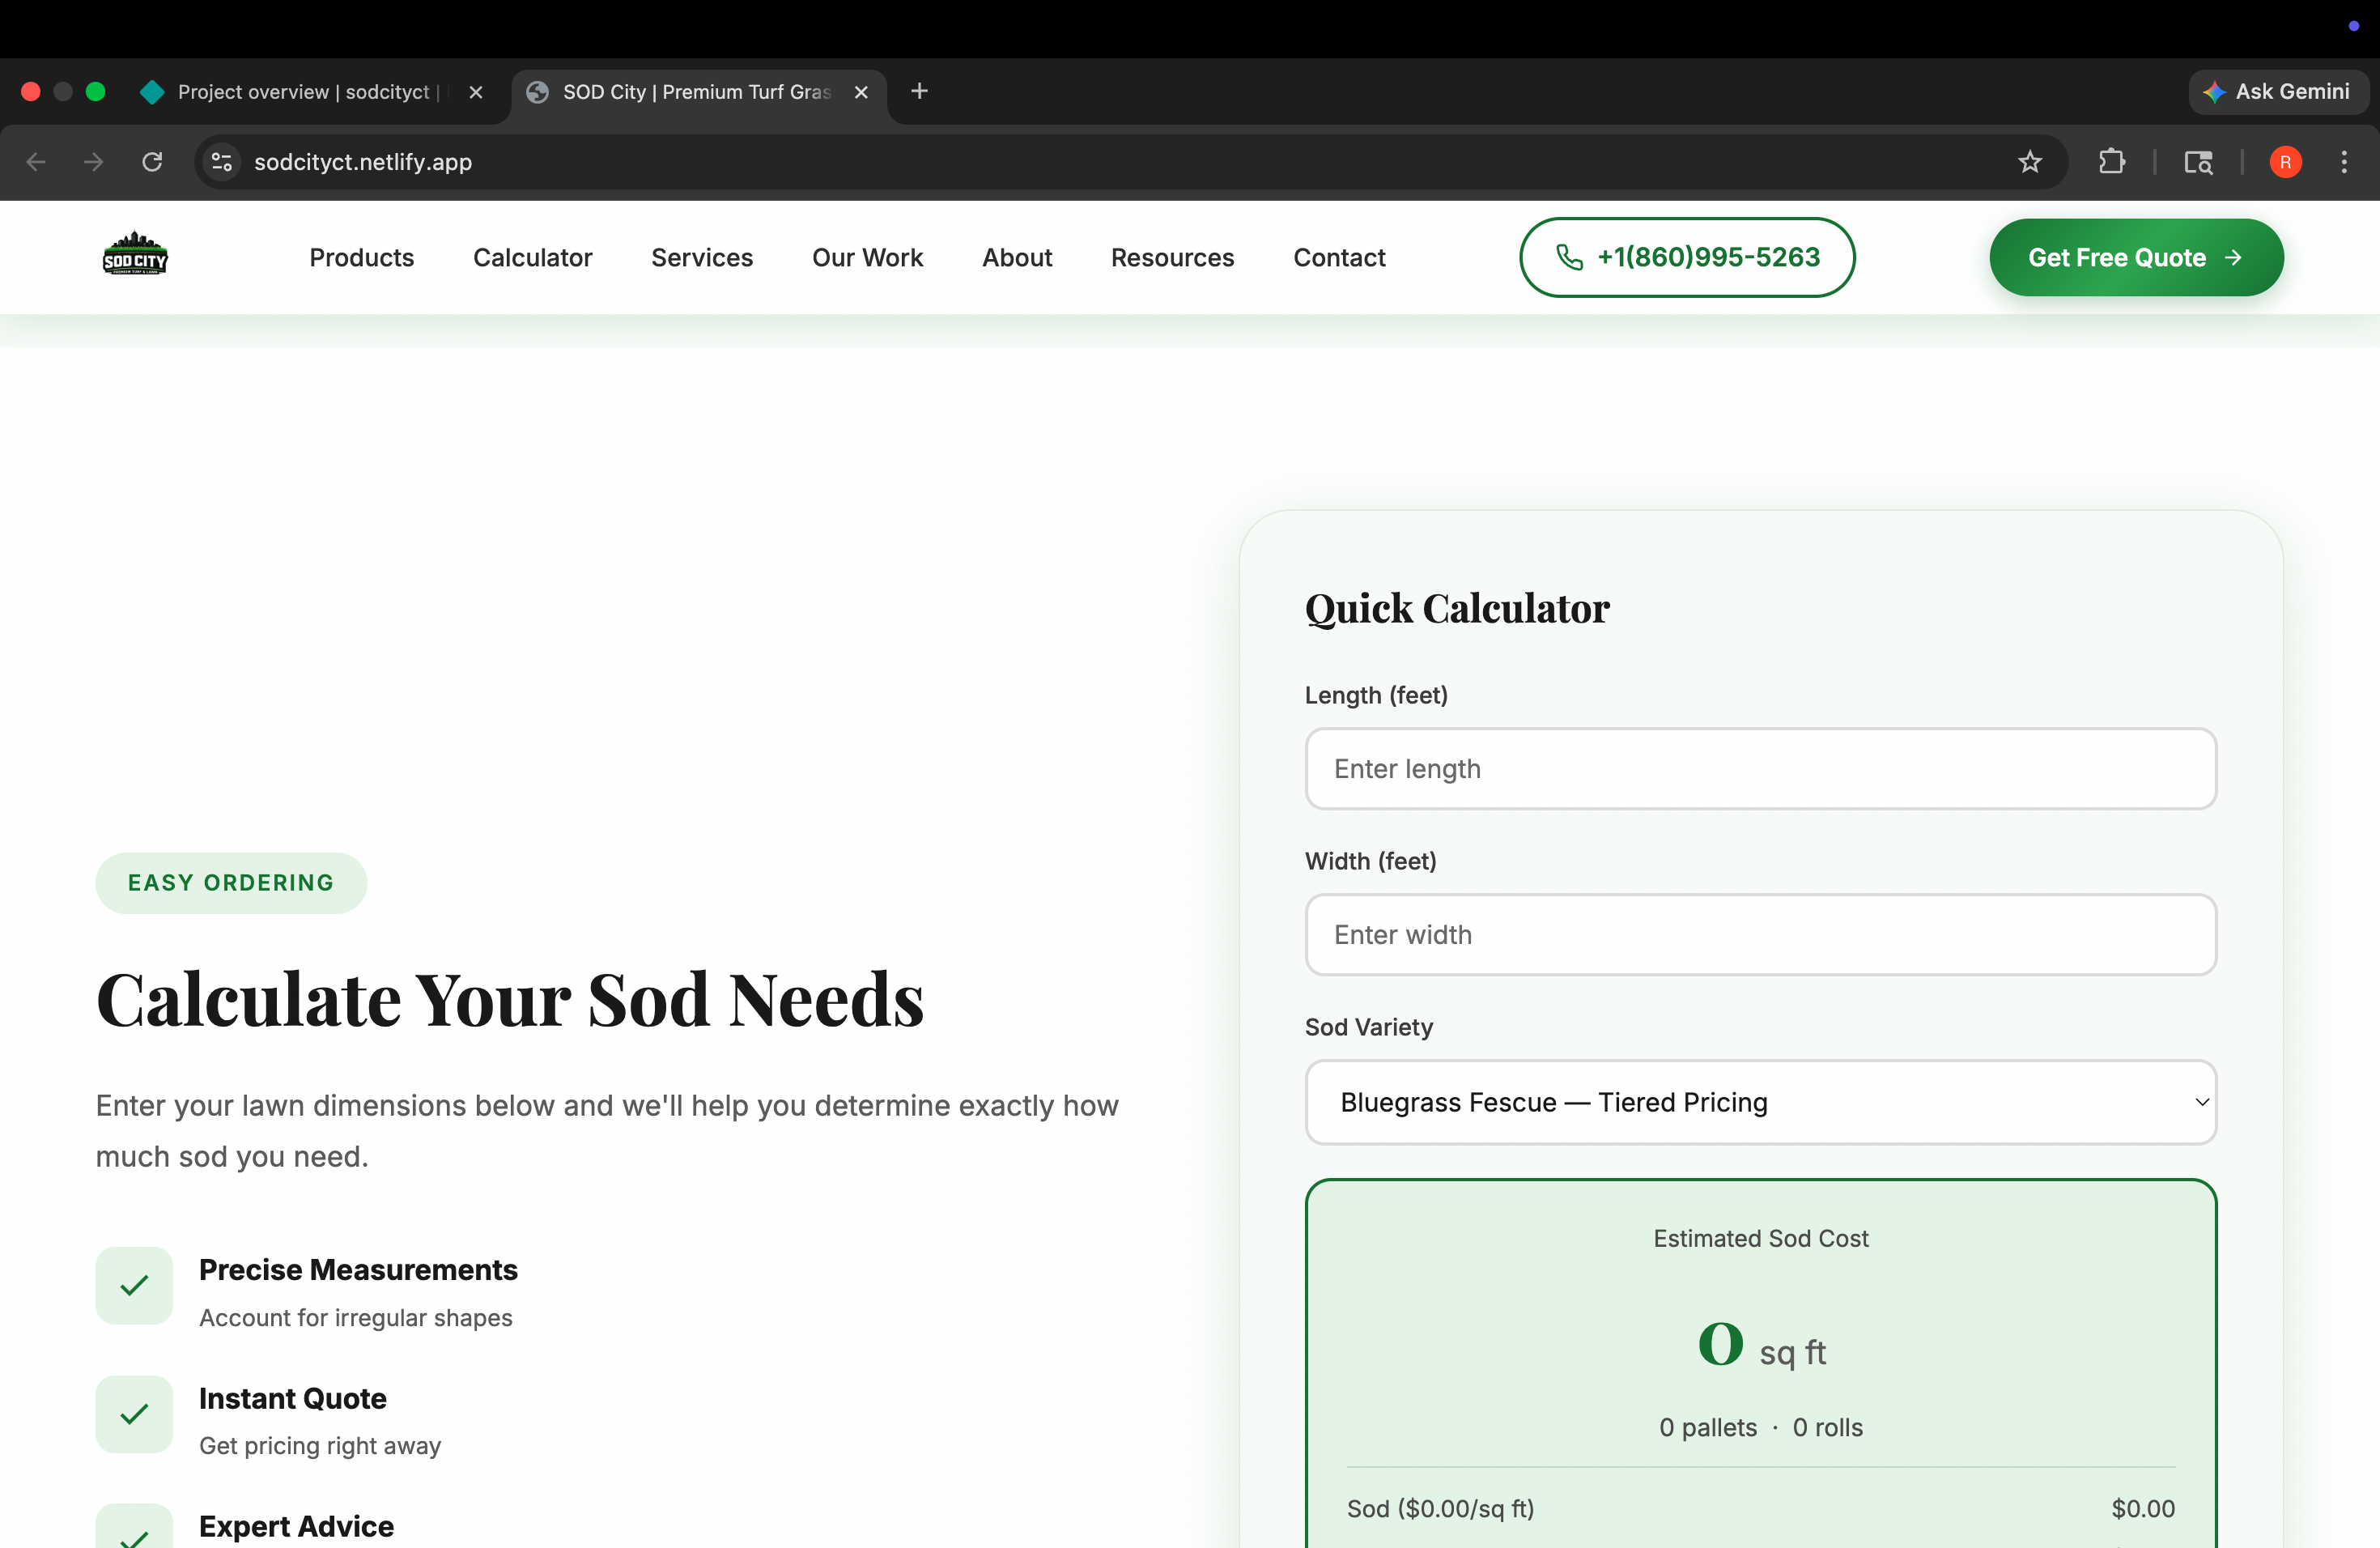
Task: Open Chrome three-dot menu
Action: tap(2344, 162)
